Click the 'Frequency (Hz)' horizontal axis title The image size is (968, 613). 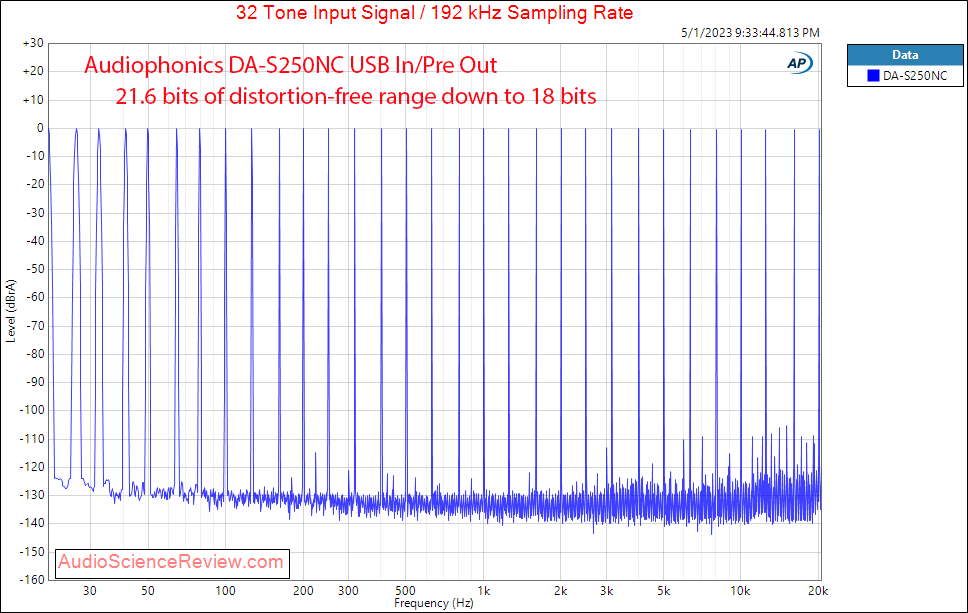(x=433, y=603)
